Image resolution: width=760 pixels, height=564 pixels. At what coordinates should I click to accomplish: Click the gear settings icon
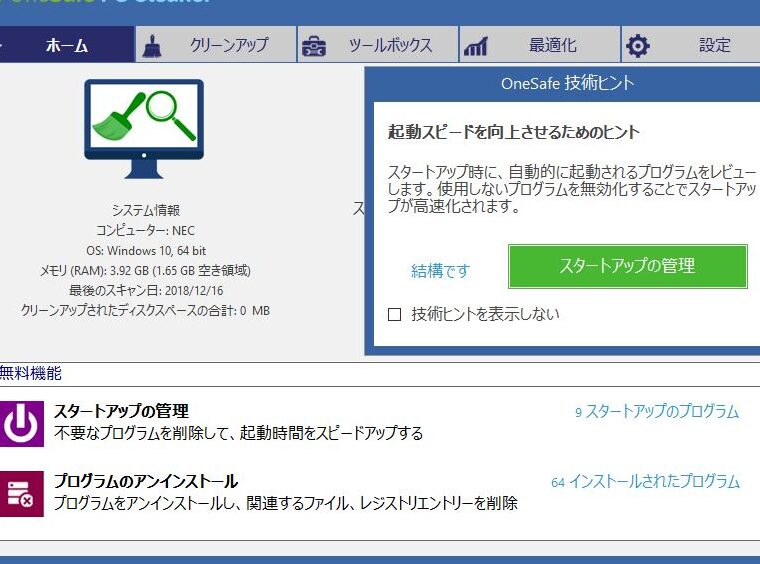637,45
